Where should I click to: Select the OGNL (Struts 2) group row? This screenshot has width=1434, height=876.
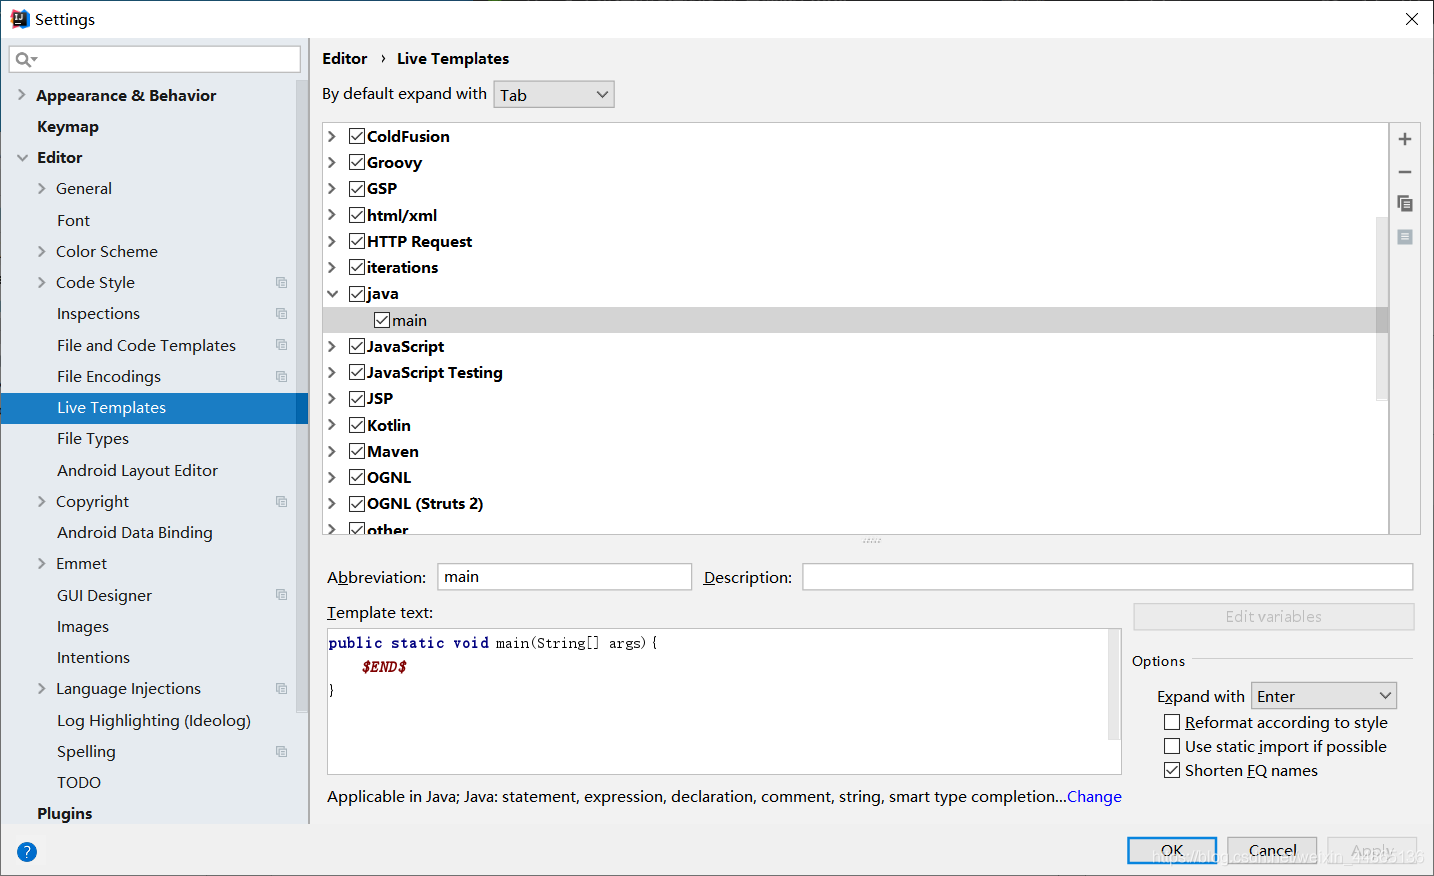tap(856, 504)
